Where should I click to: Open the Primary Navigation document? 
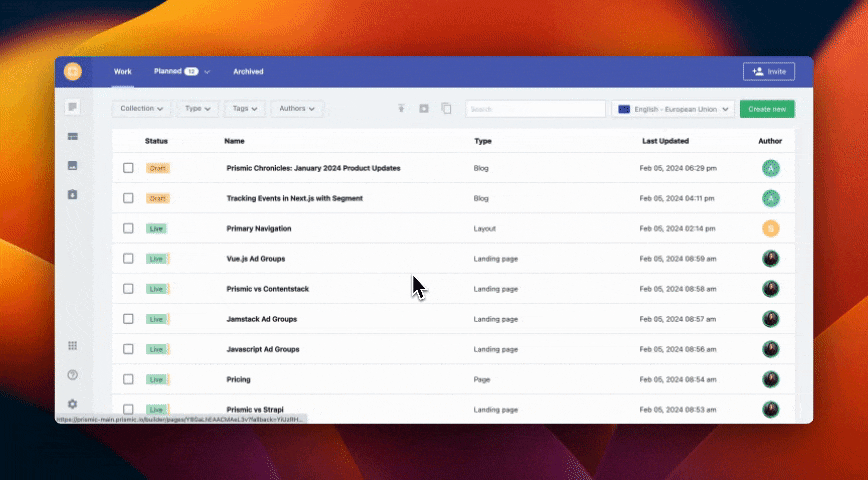click(259, 228)
